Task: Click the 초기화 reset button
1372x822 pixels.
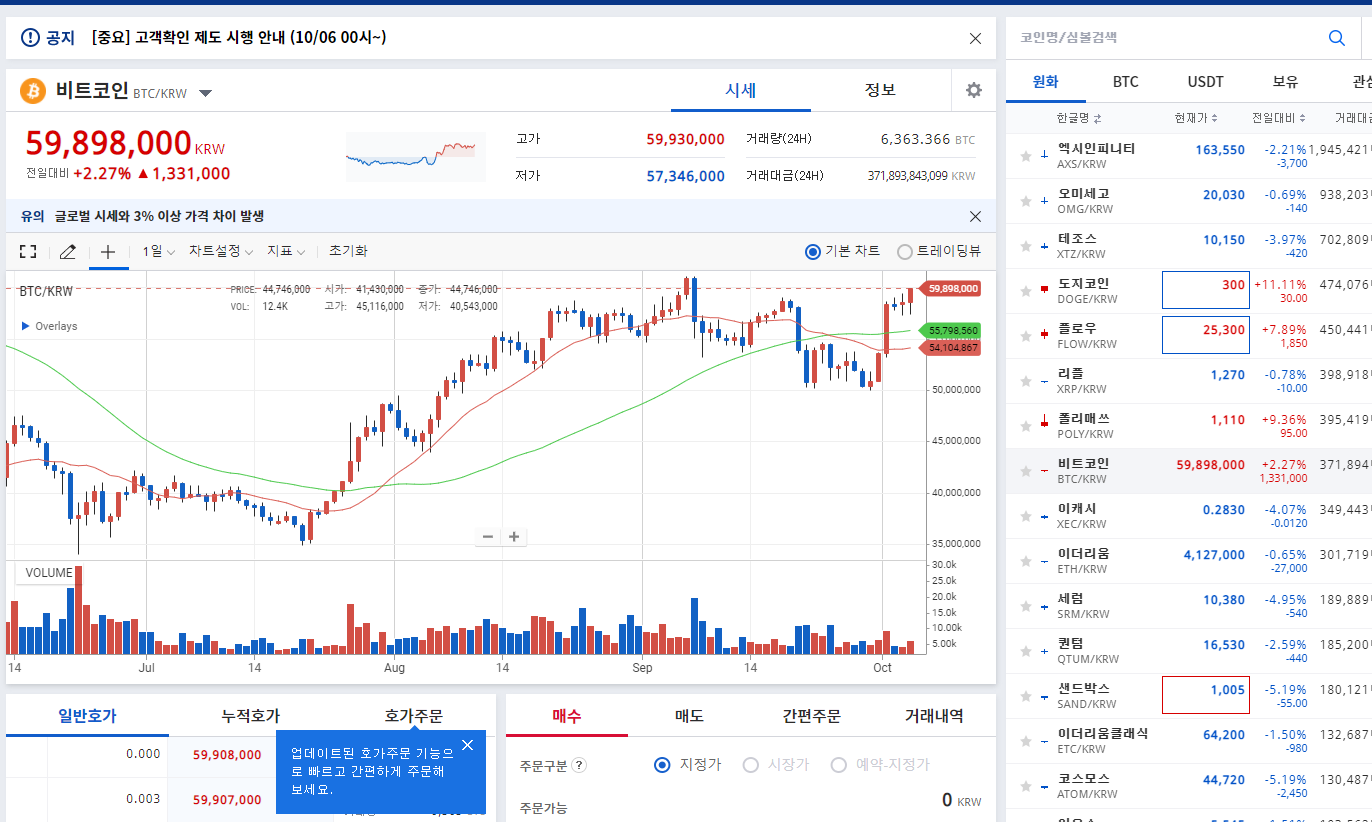Action: pyautogui.click(x=348, y=251)
